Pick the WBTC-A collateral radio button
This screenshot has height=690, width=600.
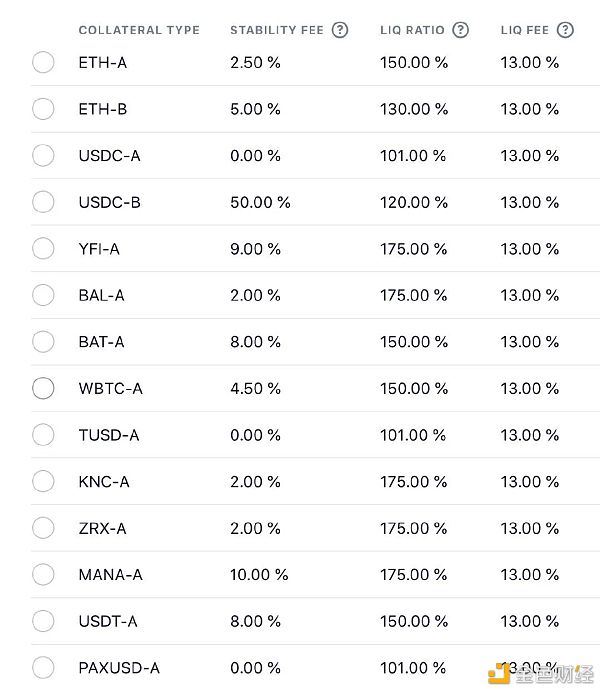click(43, 388)
